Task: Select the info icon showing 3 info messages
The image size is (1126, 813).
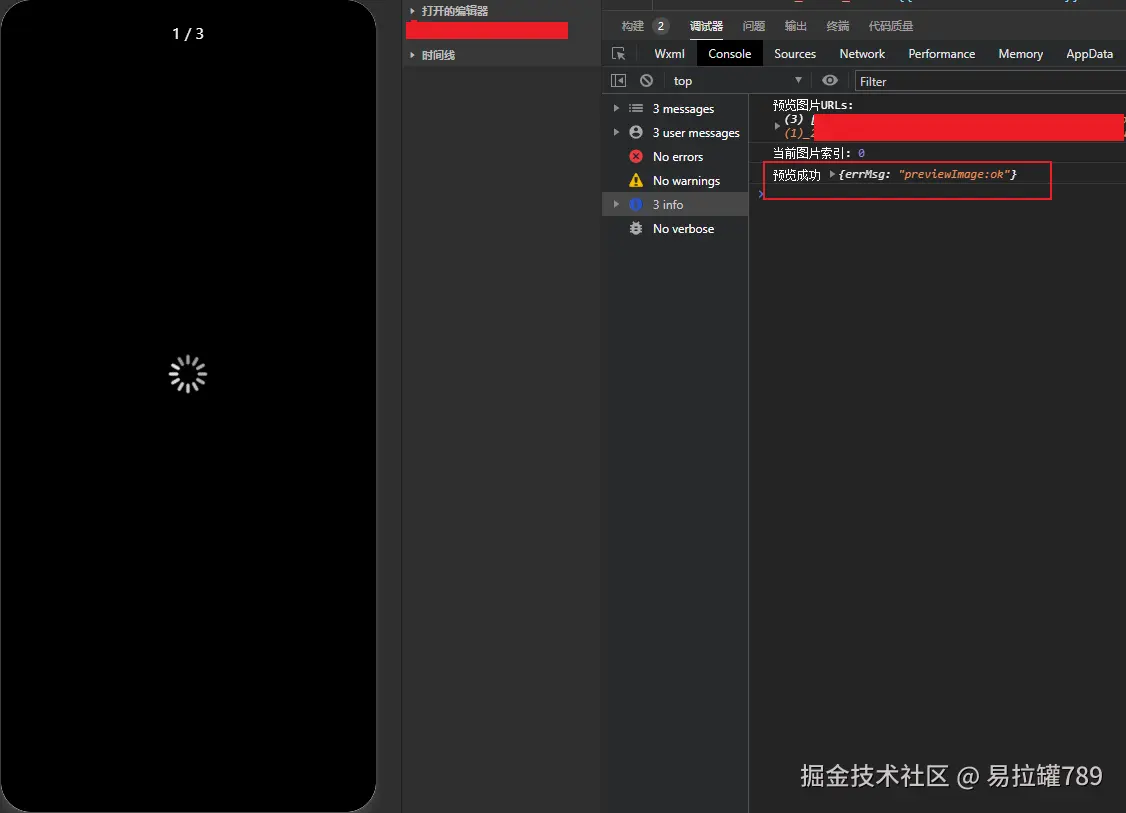Action: click(636, 204)
